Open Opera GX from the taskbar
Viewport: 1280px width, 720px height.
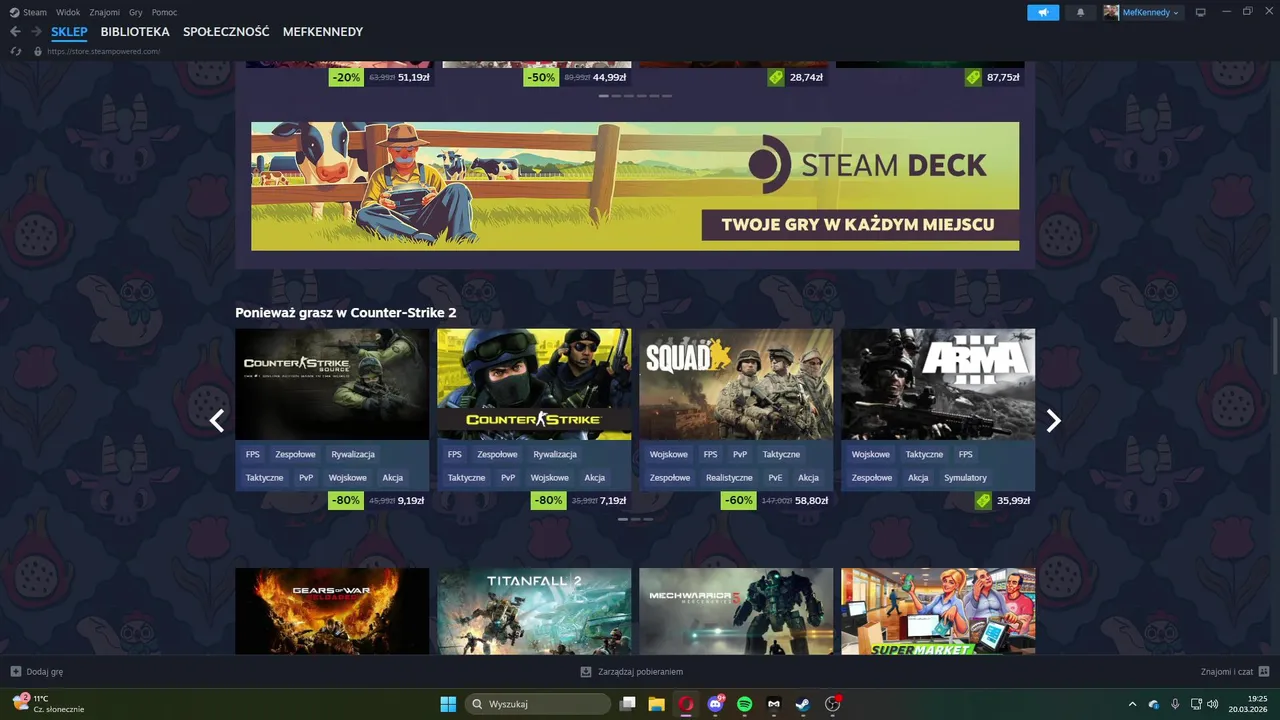pos(686,704)
